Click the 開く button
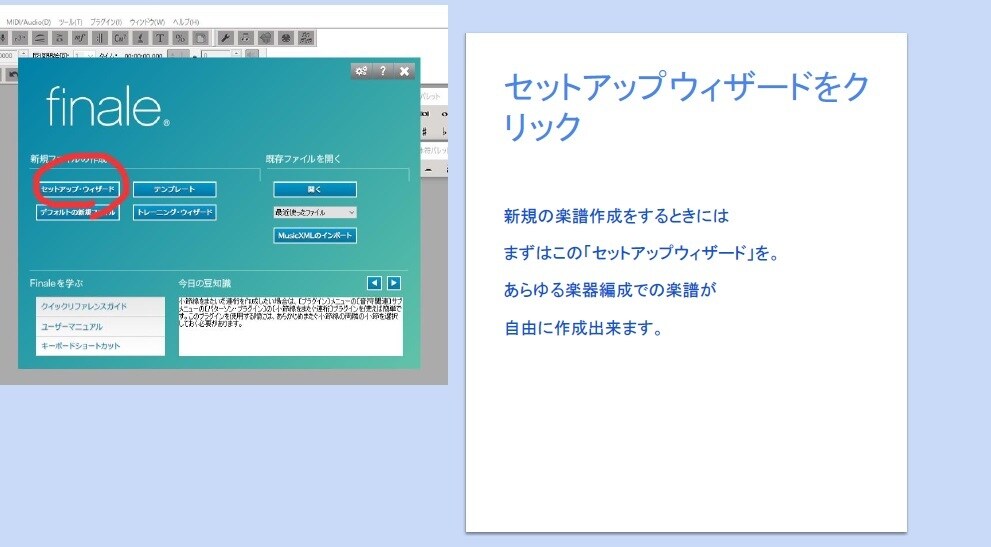This screenshot has height=547, width=991. (315, 189)
